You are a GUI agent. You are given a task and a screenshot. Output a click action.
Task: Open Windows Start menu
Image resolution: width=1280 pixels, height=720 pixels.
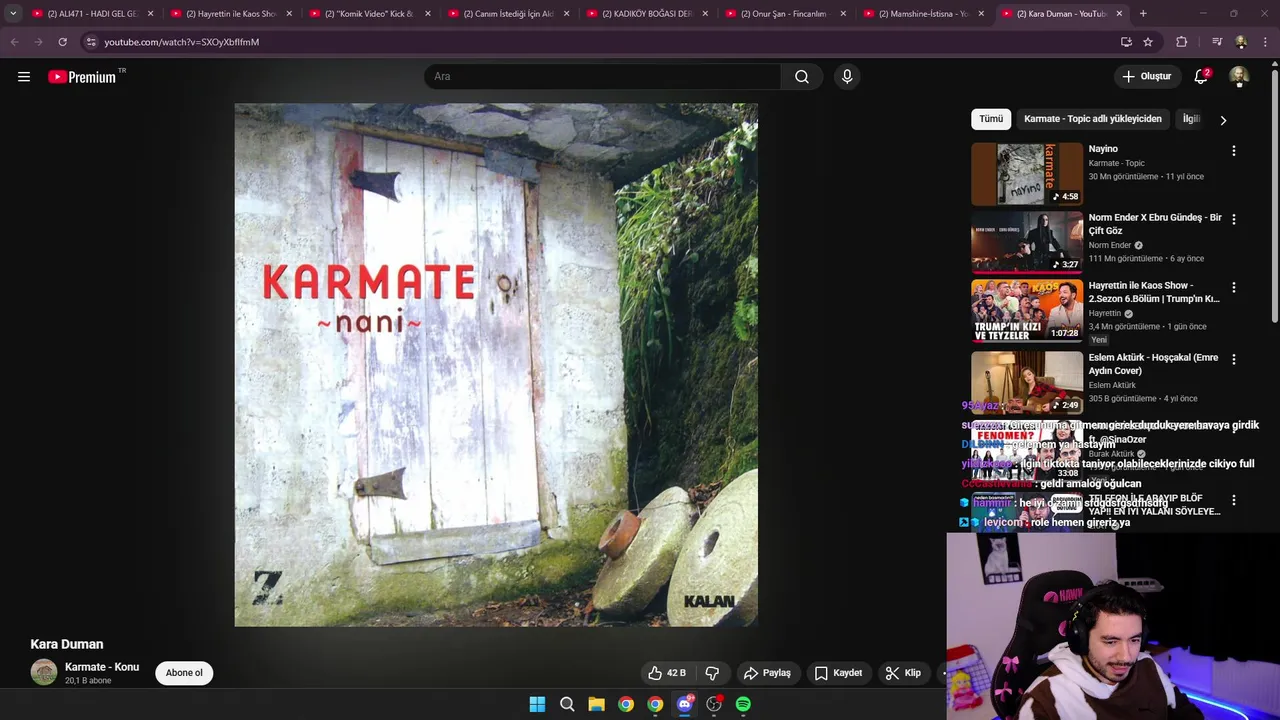537,704
